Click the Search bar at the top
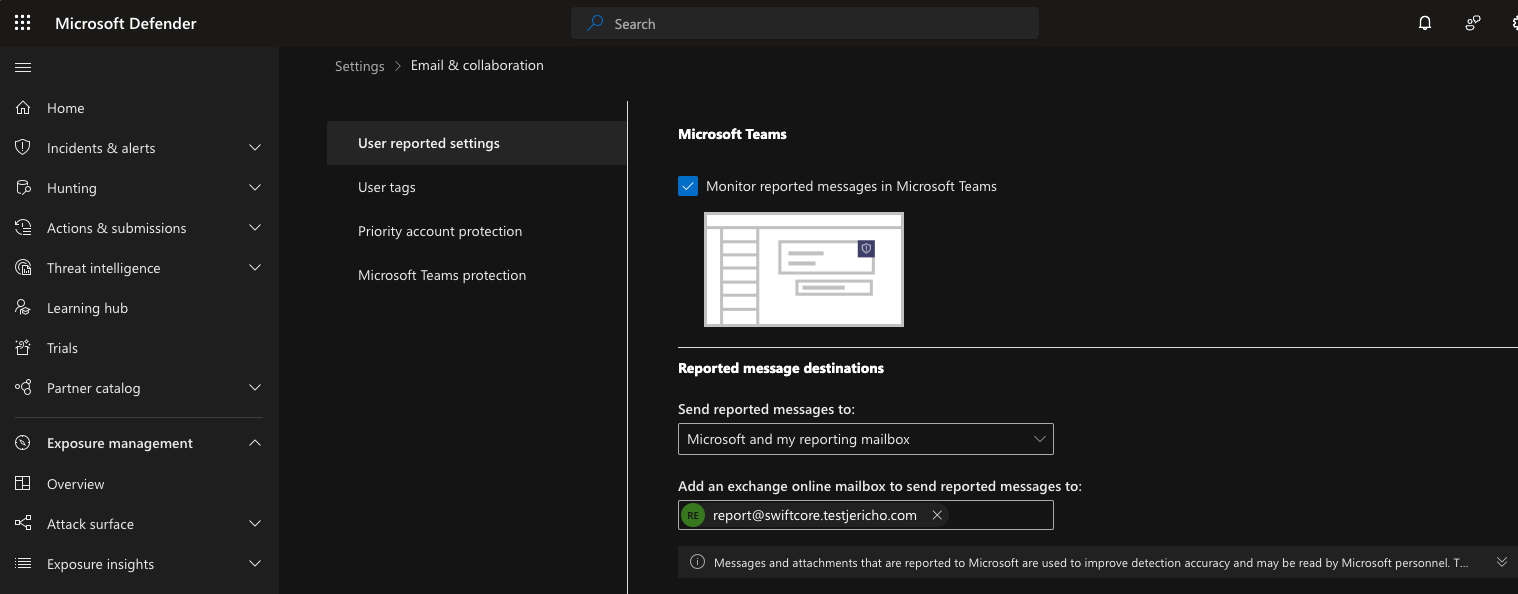The width and height of the screenshot is (1518, 594). coord(804,22)
